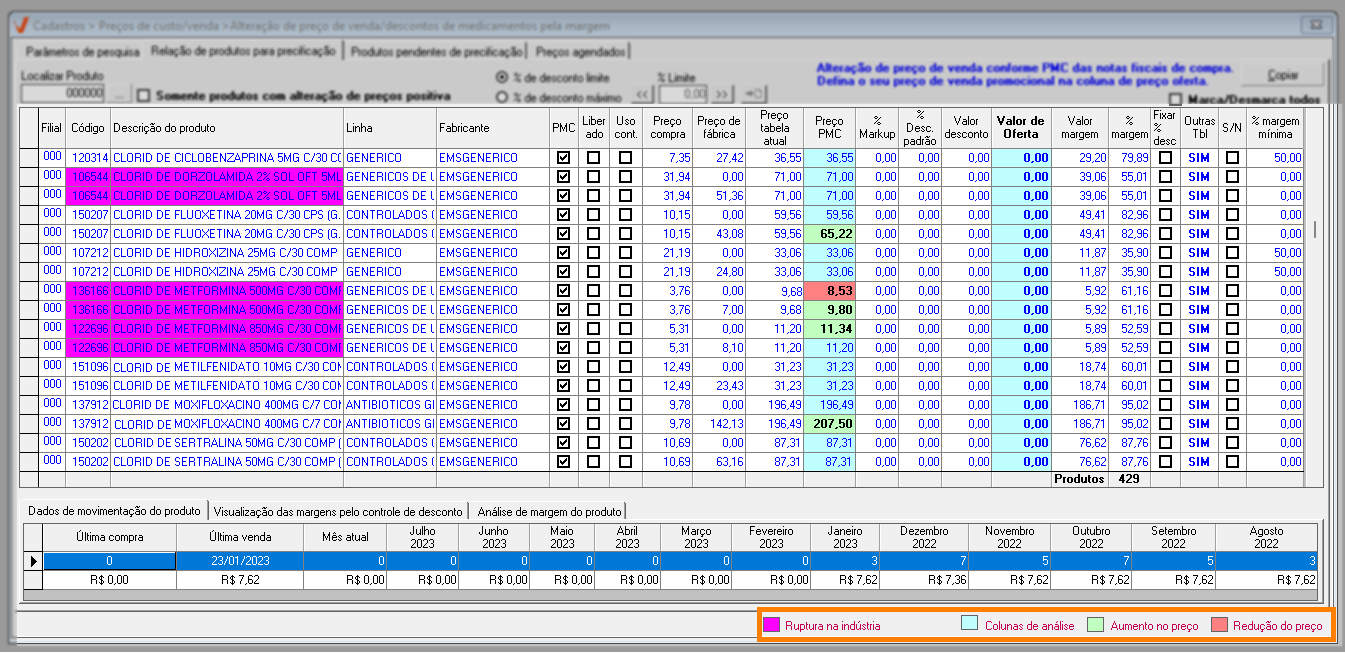Toggle the 'Marca/Desmarca todos' checkbox
Screen dimensions: 1345x654
1175,100
